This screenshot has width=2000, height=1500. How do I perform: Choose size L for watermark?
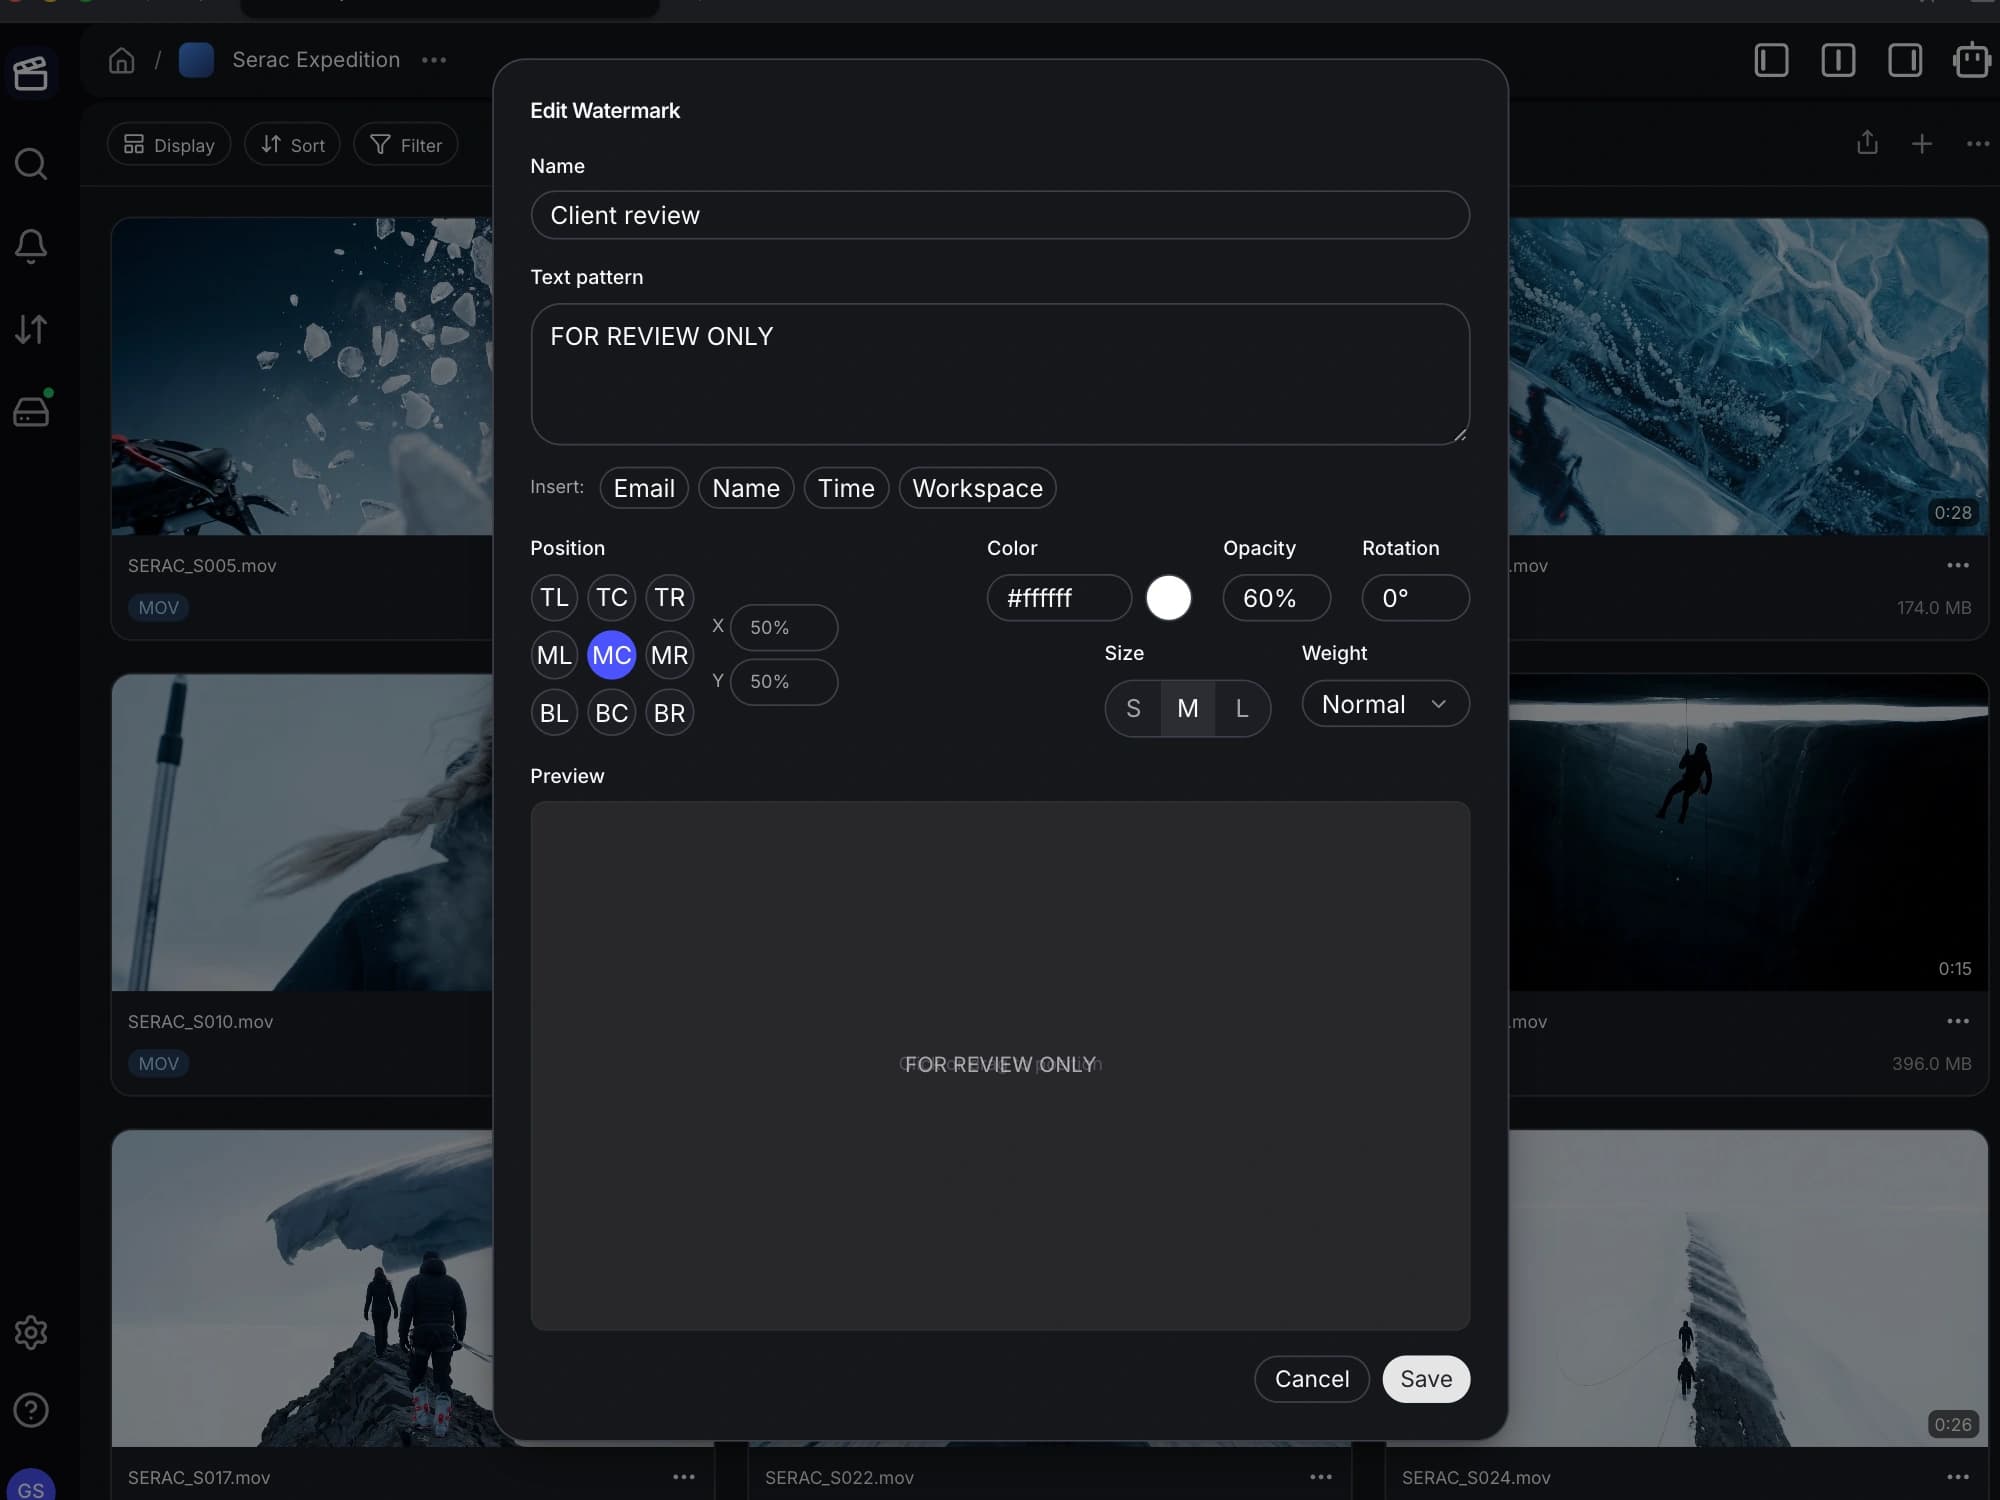point(1242,709)
